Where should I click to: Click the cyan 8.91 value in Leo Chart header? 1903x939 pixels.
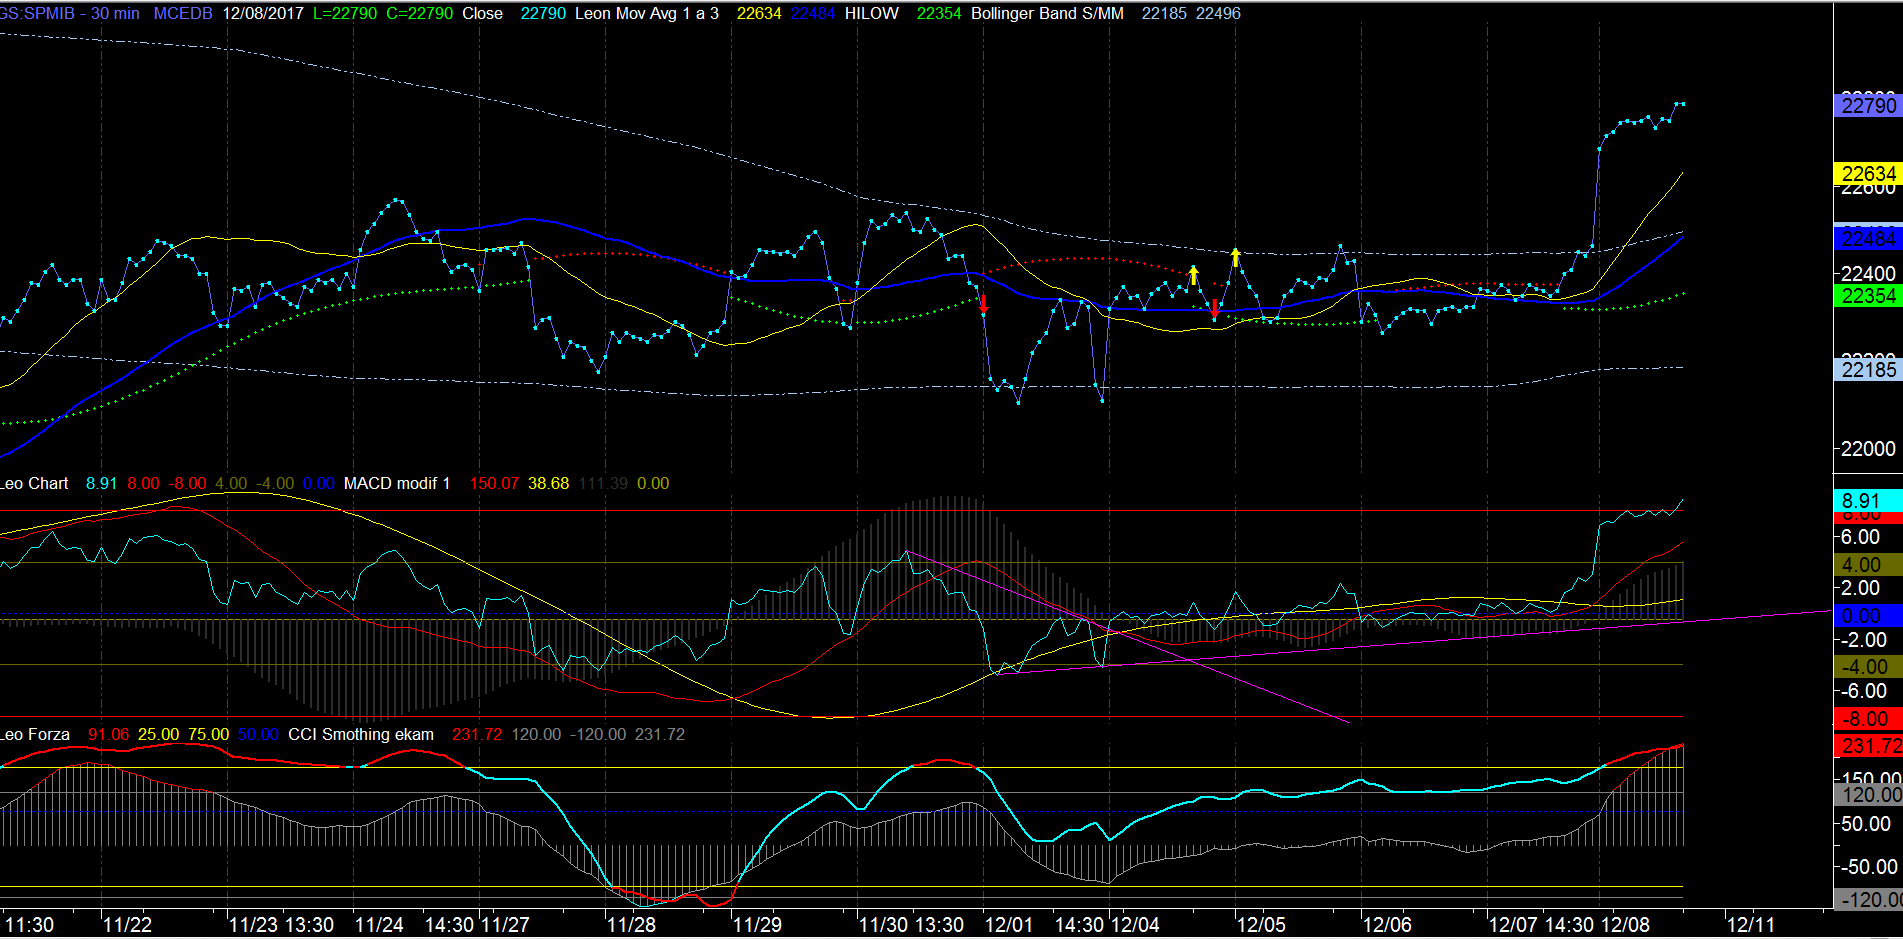click(101, 484)
